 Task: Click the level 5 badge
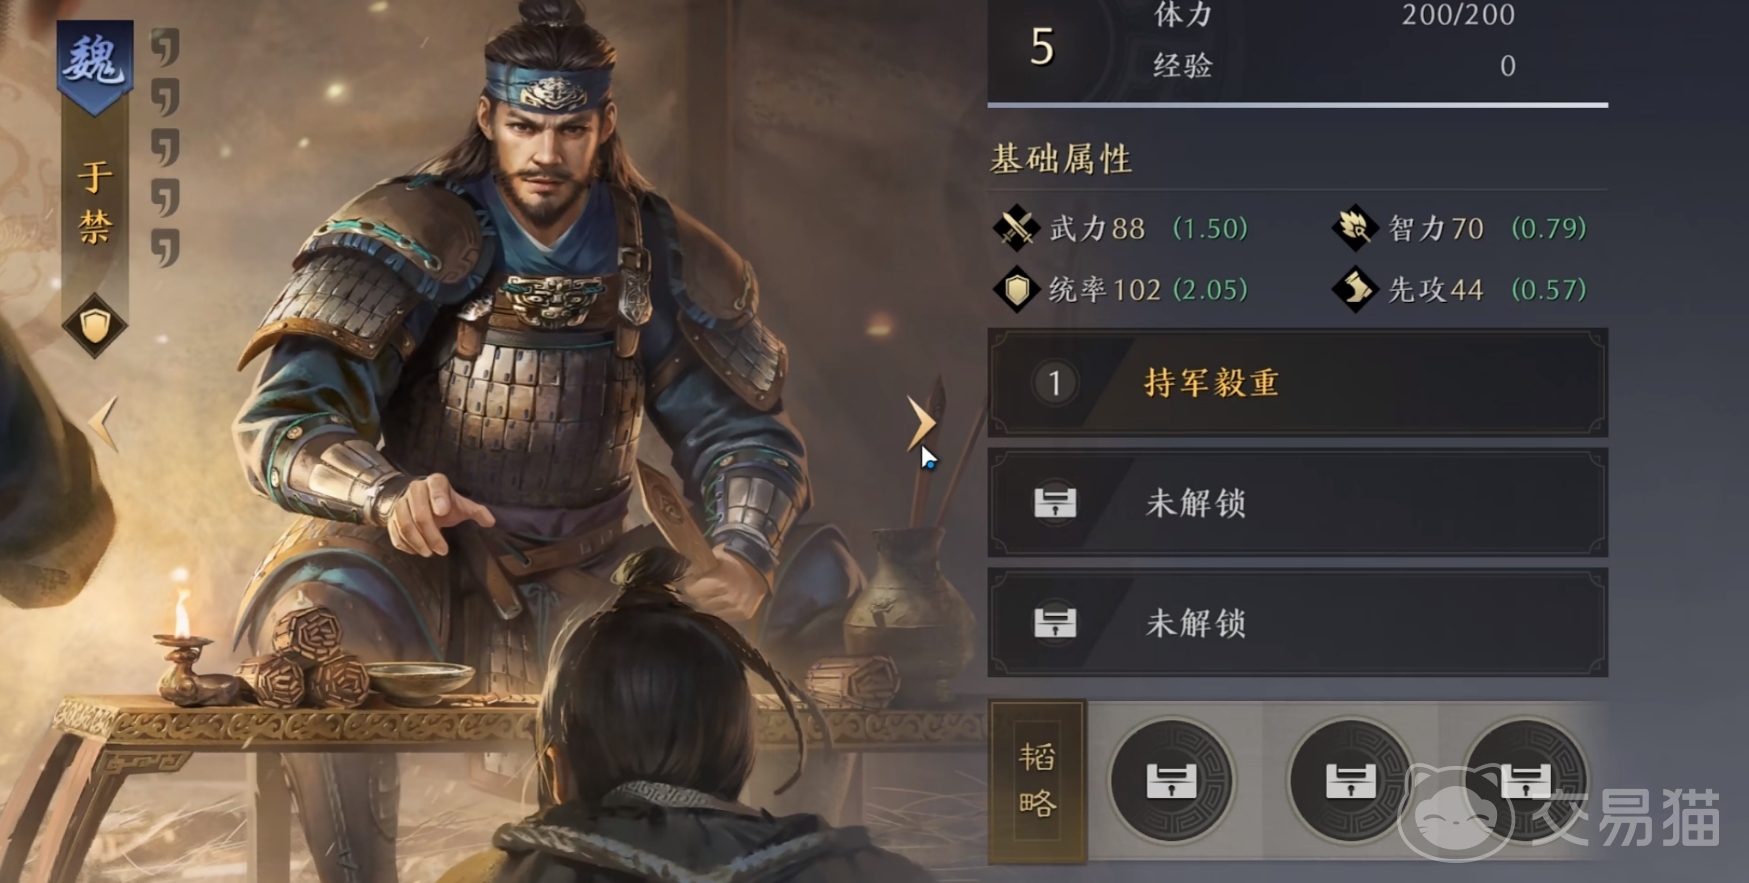tap(1042, 47)
